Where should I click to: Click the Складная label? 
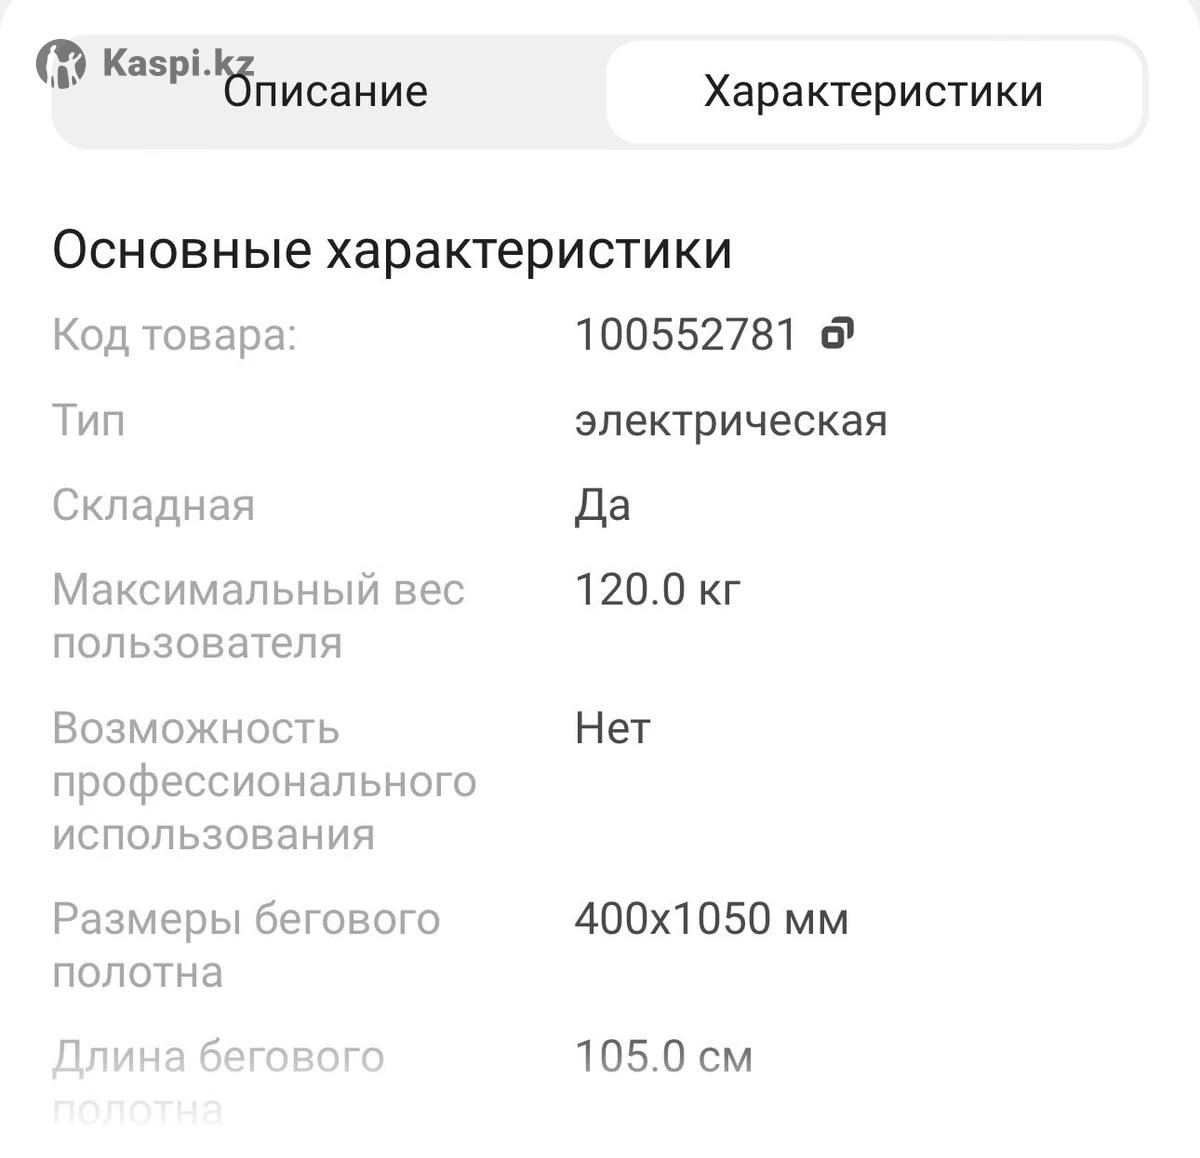click(x=154, y=505)
